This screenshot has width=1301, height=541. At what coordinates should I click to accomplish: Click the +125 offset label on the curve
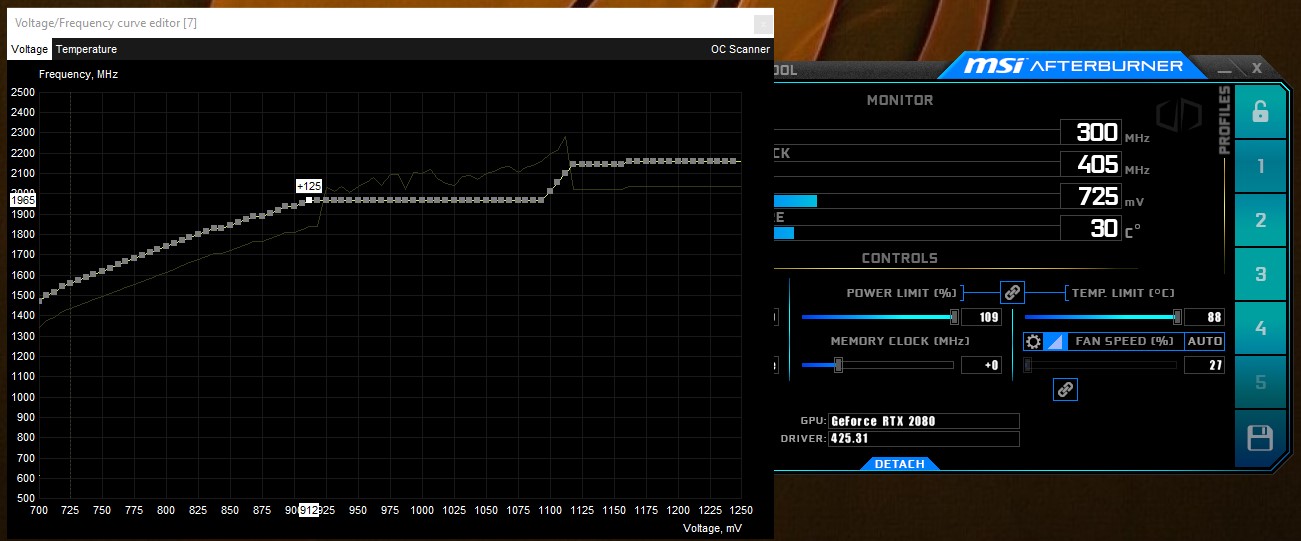click(x=309, y=186)
